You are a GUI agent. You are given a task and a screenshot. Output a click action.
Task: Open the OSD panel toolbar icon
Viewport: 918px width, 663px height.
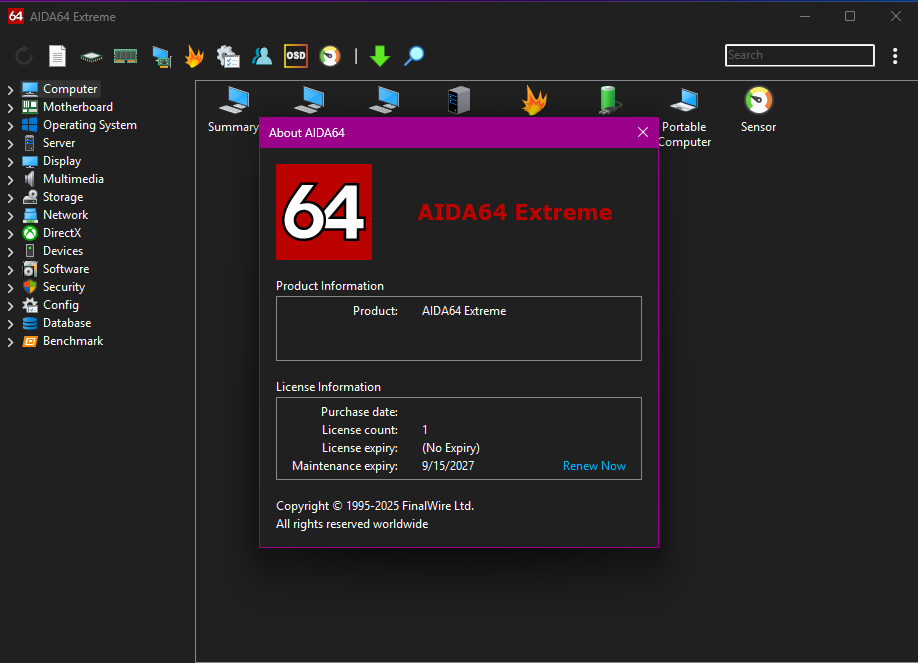(296, 56)
